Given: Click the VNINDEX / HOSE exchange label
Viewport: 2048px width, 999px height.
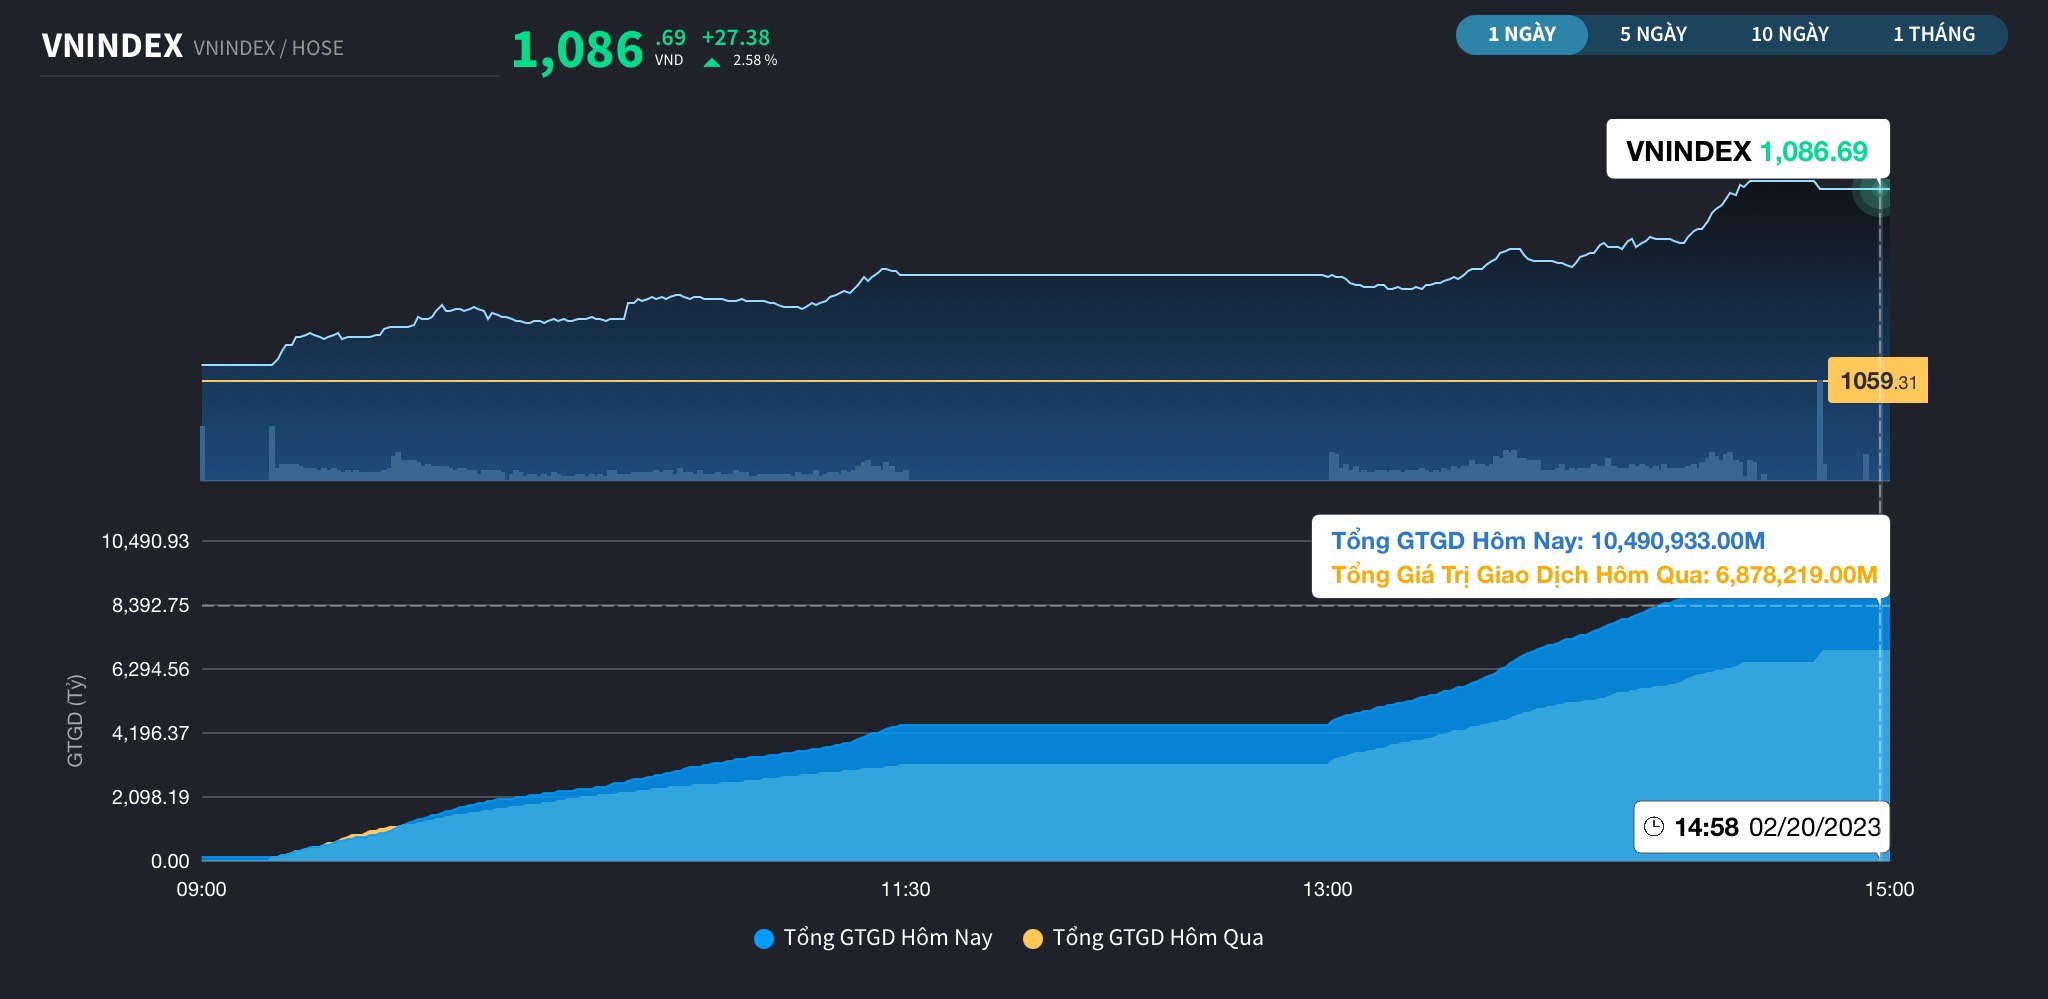Looking at the screenshot, I should click(268, 48).
